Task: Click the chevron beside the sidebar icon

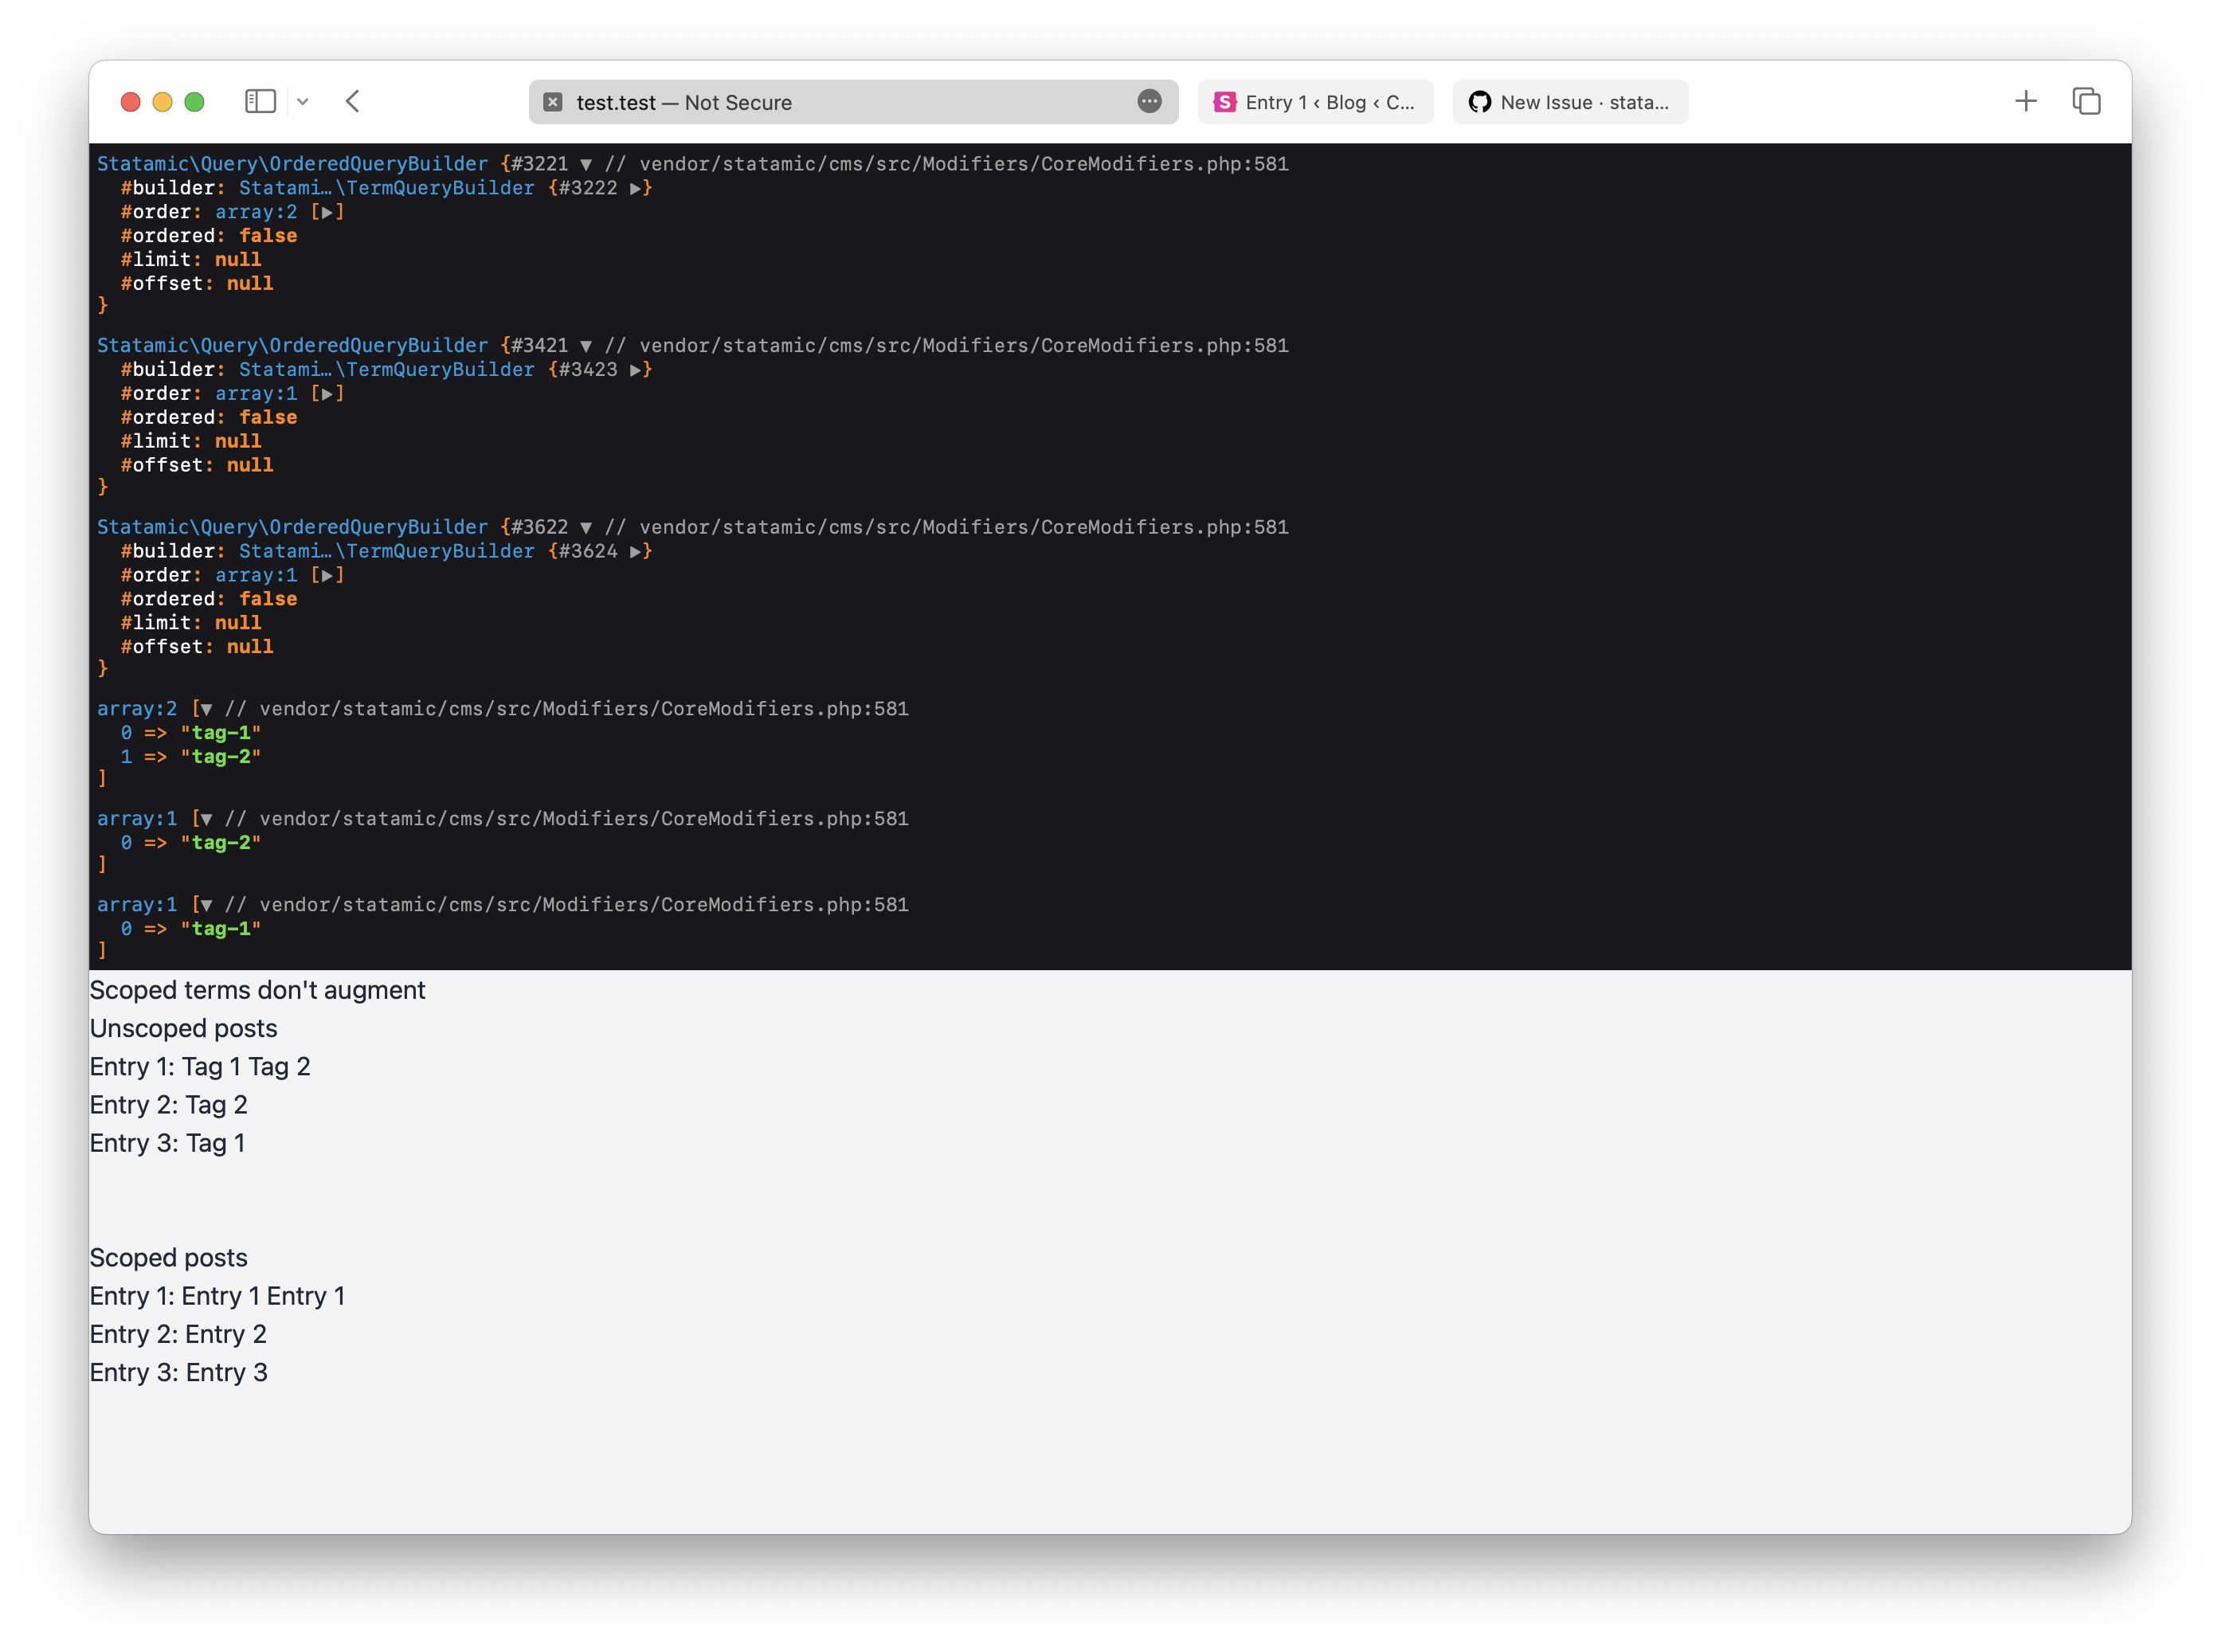Action: pyautogui.click(x=304, y=101)
